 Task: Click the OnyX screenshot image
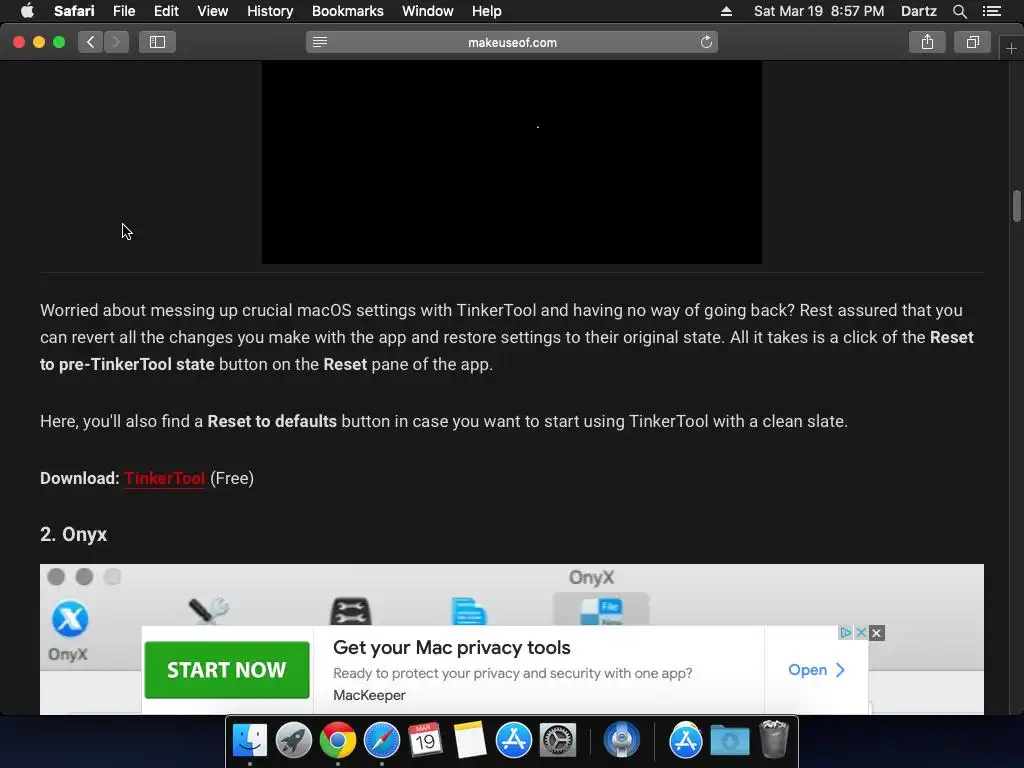511,594
